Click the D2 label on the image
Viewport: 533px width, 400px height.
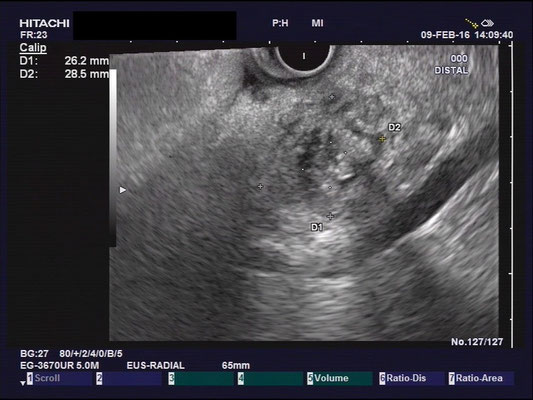point(394,127)
